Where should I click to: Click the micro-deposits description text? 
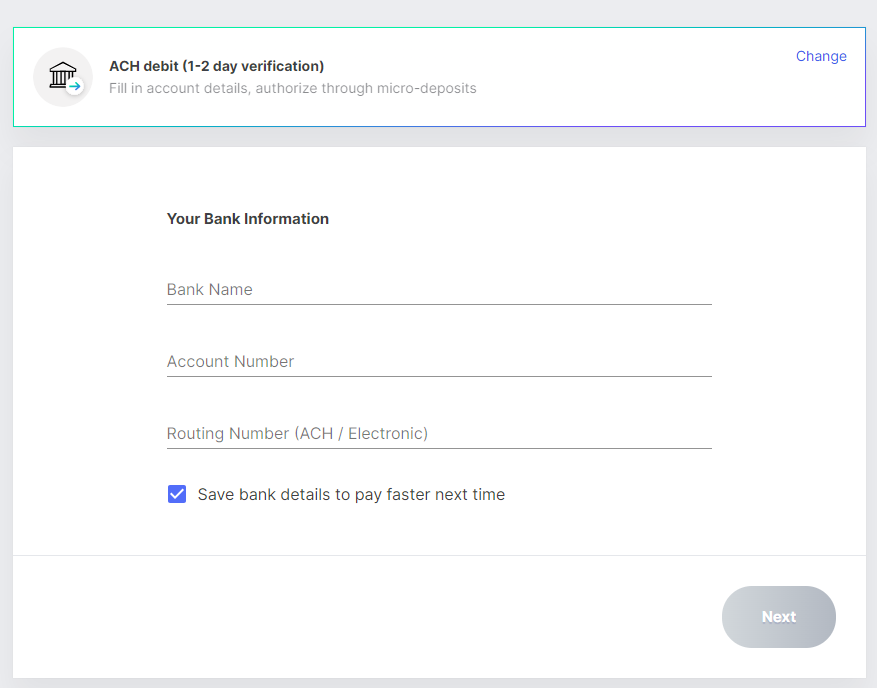tap(293, 88)
